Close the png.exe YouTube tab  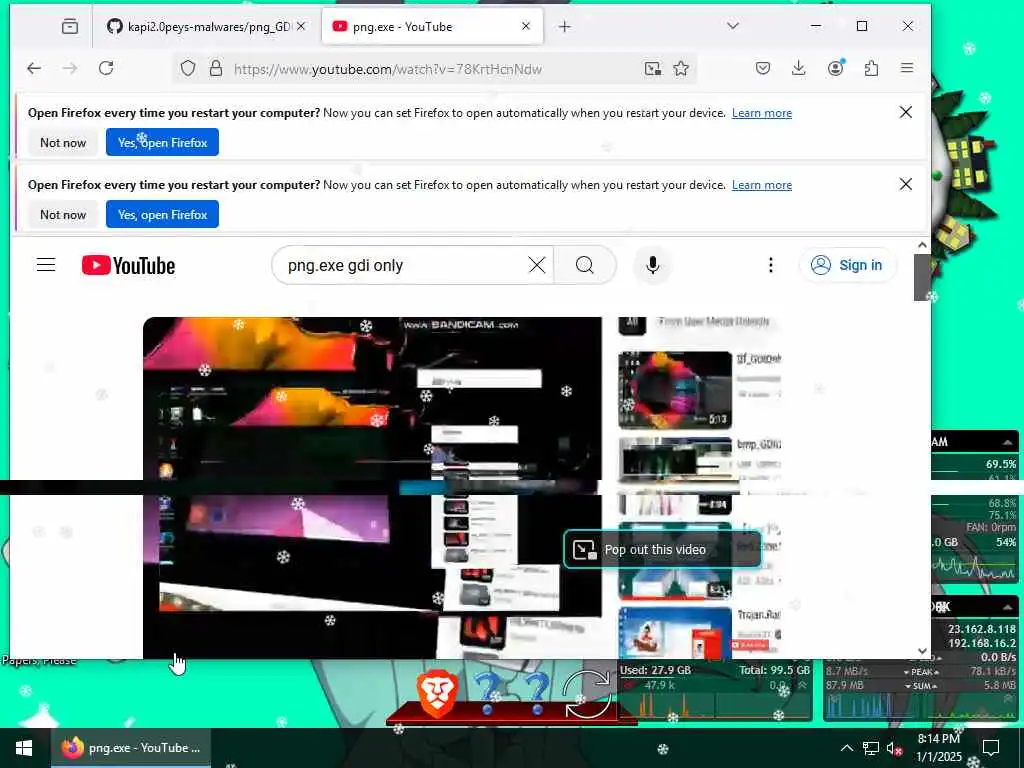pyautogui.click(x=526, y=26)
